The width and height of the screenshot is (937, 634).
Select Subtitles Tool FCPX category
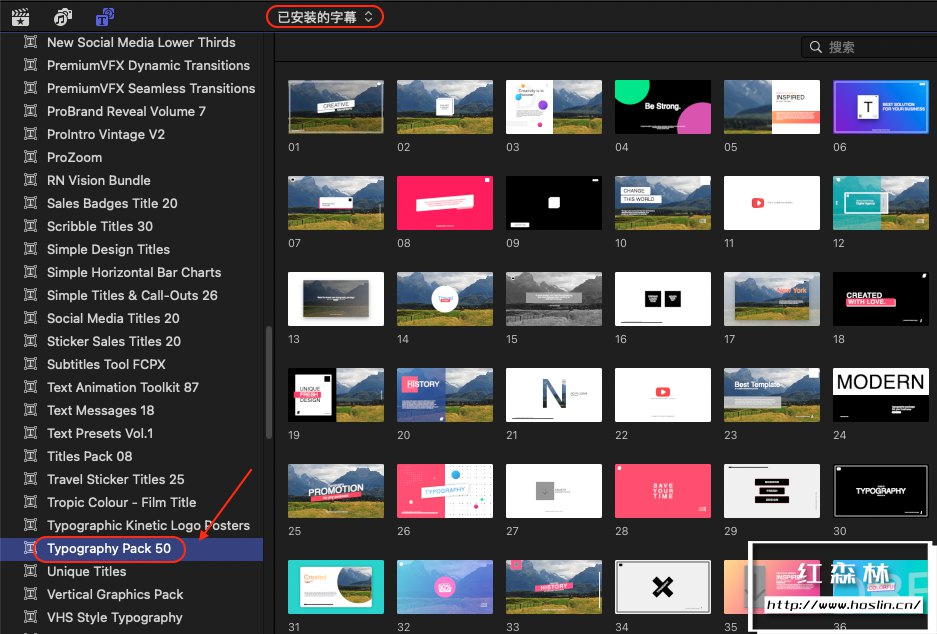tap(106, 365)
